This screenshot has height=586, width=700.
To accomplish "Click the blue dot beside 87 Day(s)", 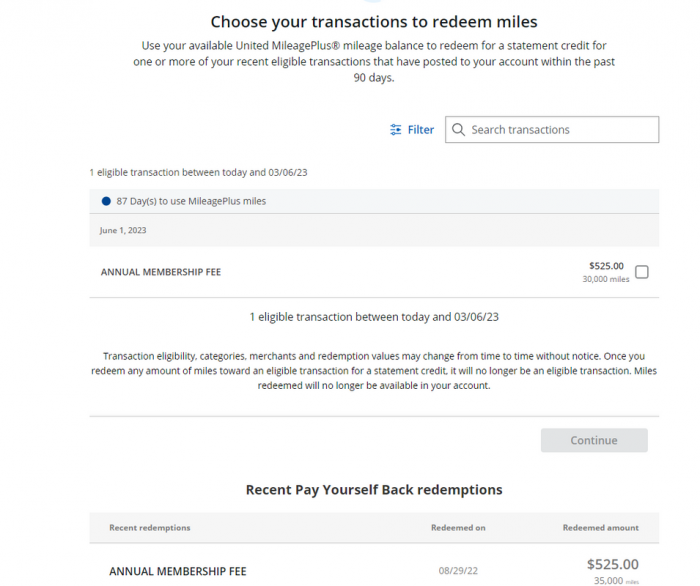I will [106, 201].
